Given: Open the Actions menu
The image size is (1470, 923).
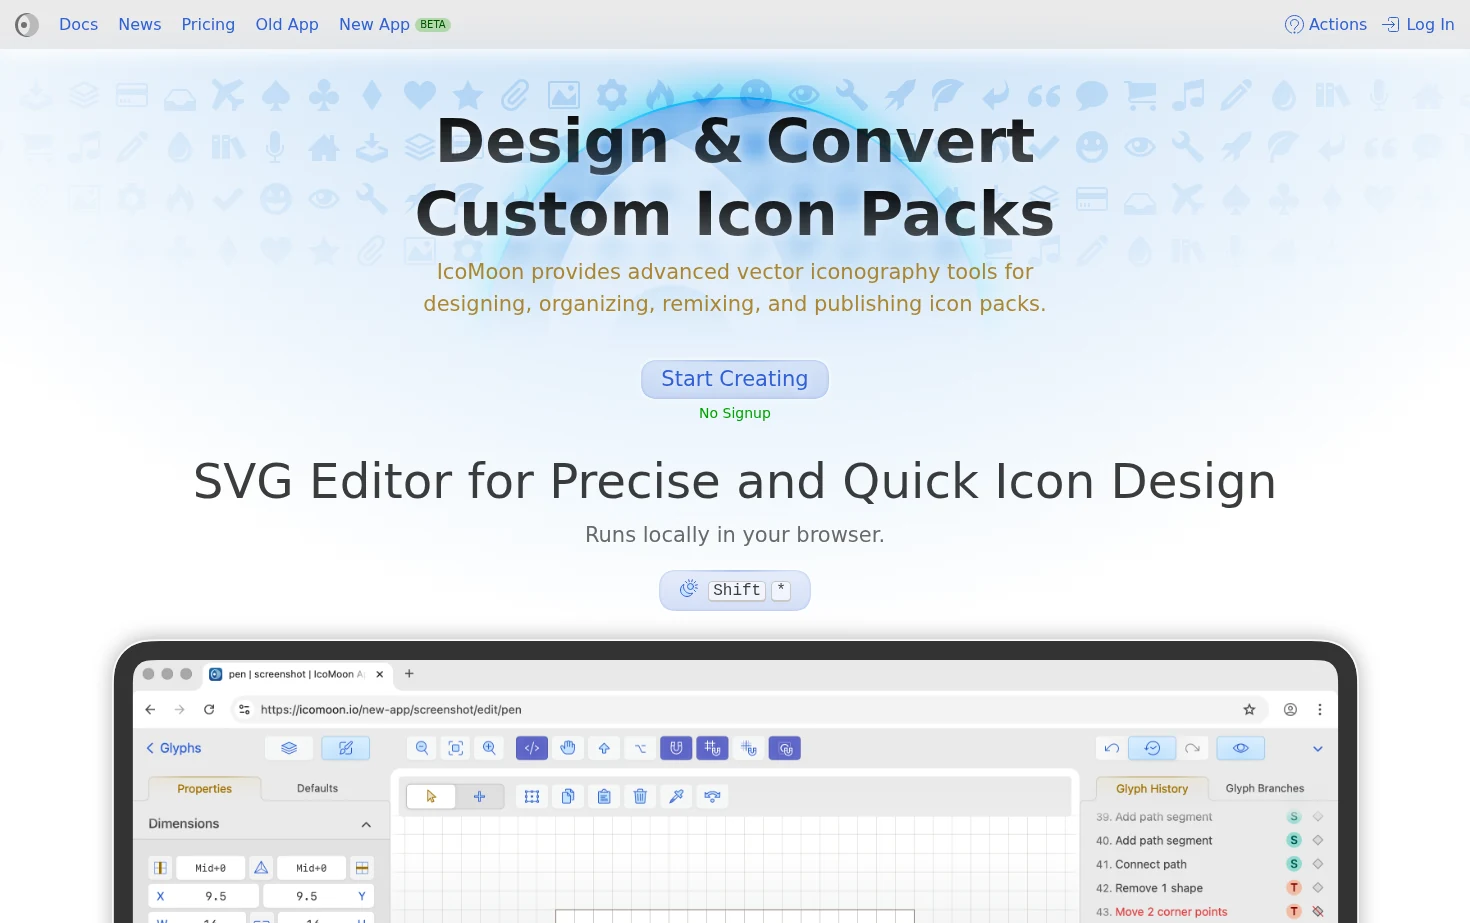Looking at the screenshot, I should click(1326, 24).
